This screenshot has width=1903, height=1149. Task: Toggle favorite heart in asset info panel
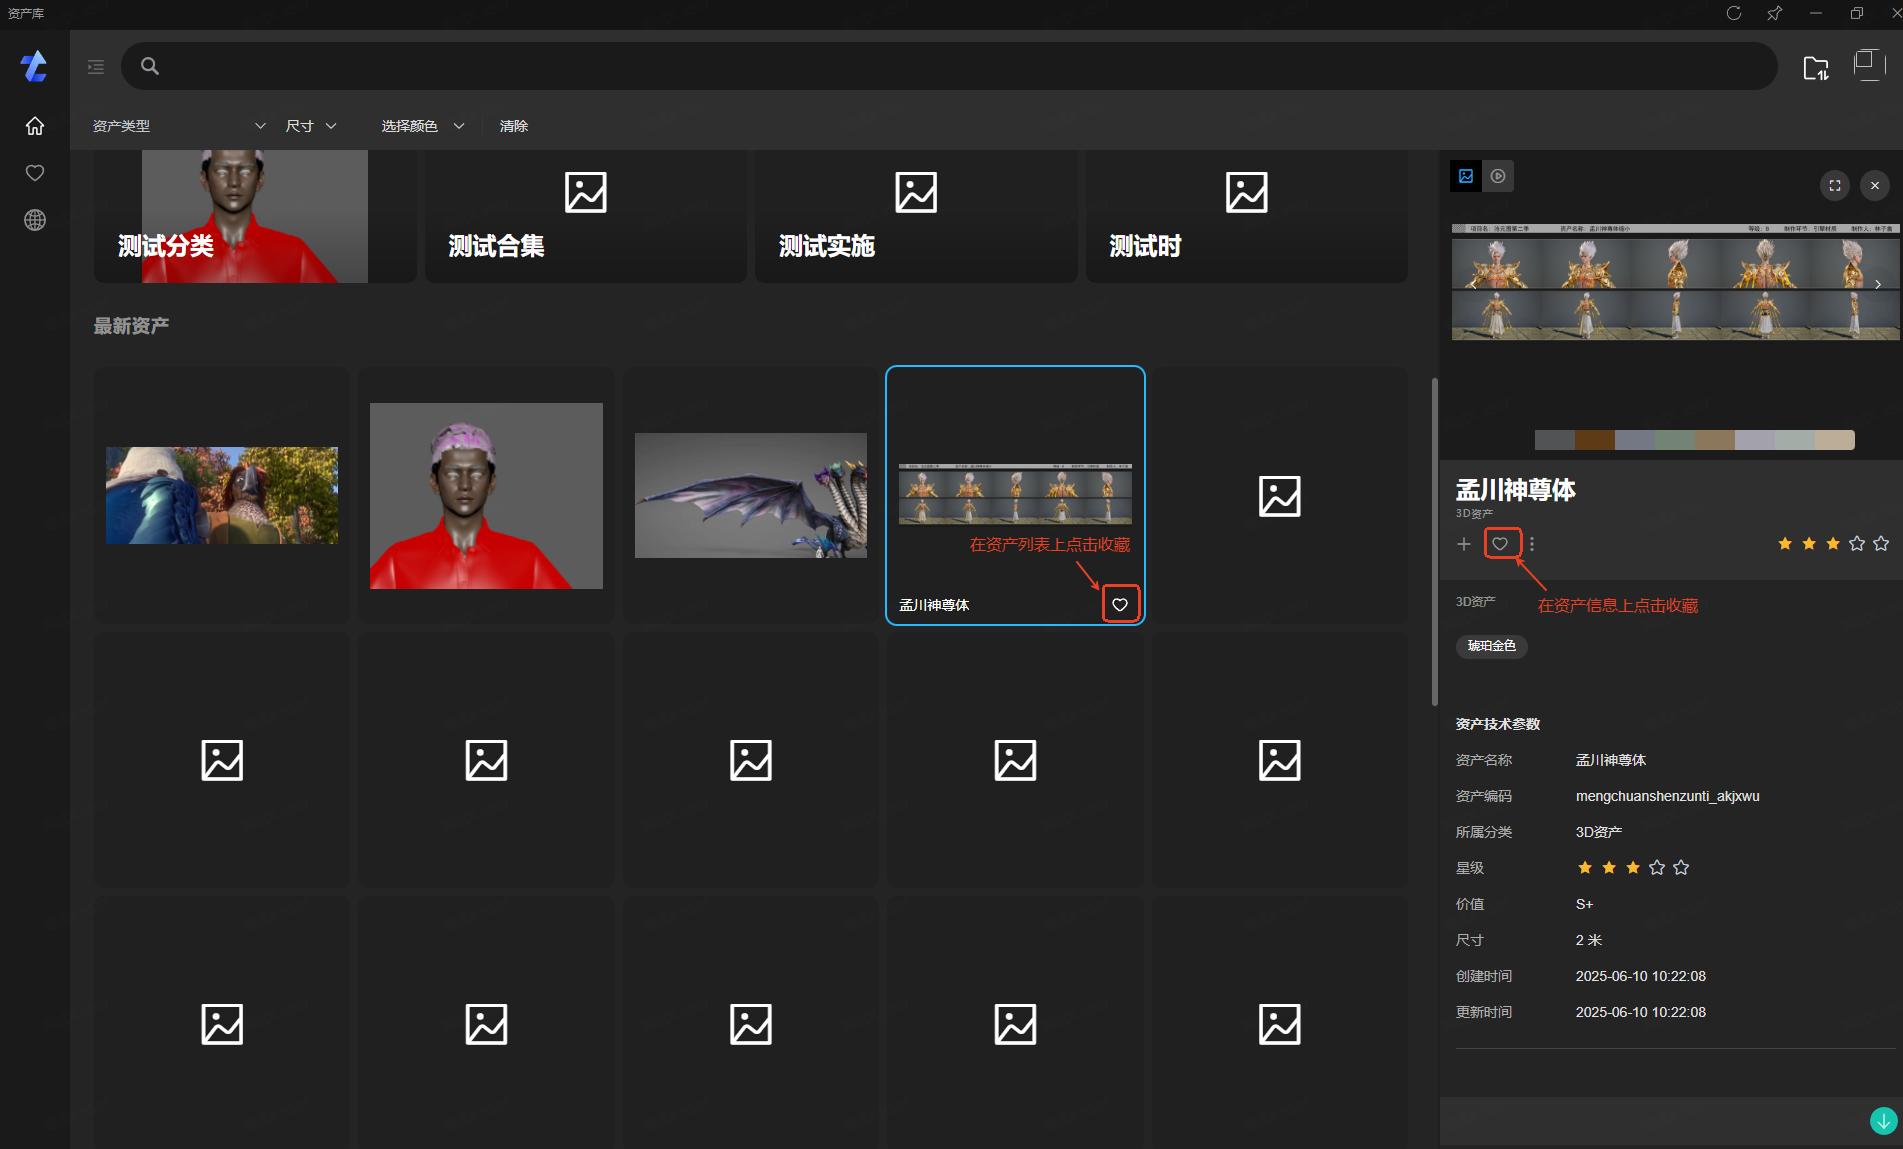1500,544
